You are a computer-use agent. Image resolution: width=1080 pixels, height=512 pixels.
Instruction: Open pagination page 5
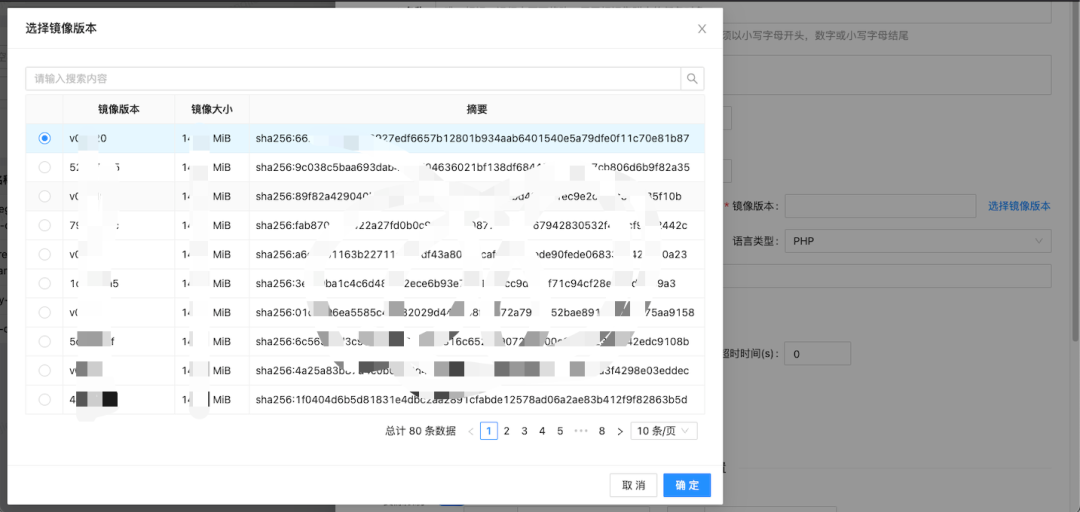click(560, 431)
